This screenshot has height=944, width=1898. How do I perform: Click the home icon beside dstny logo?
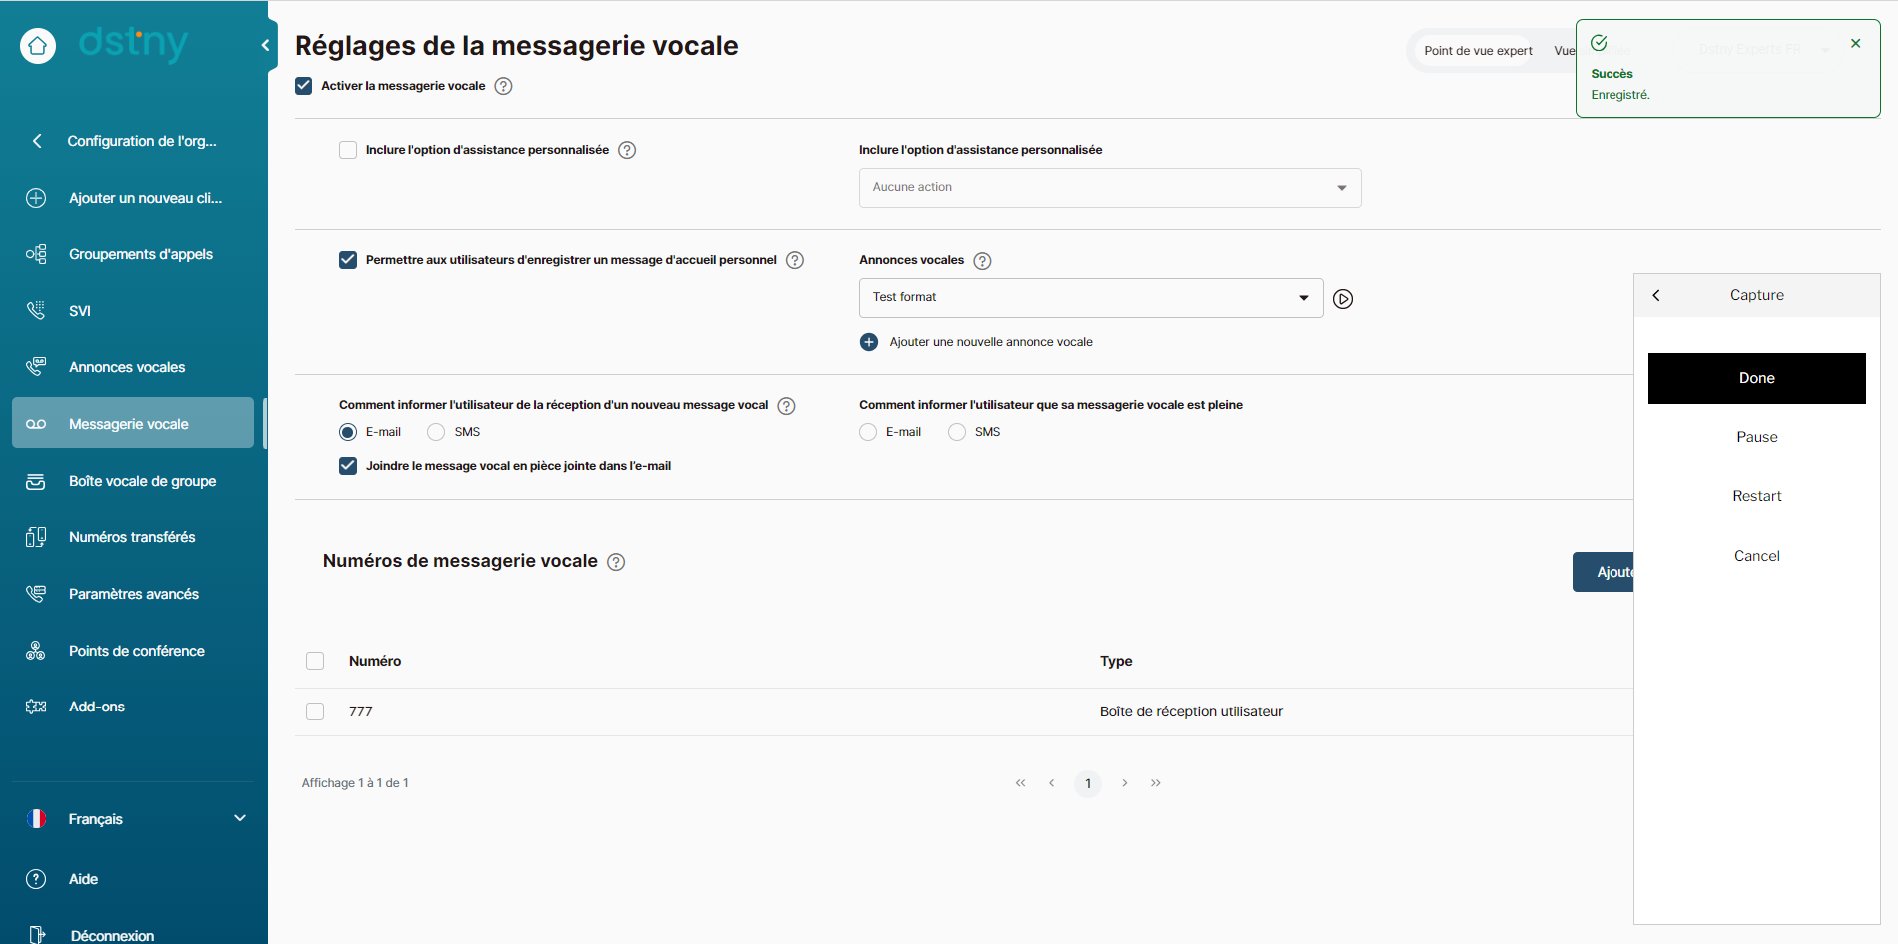click(38, 45)
